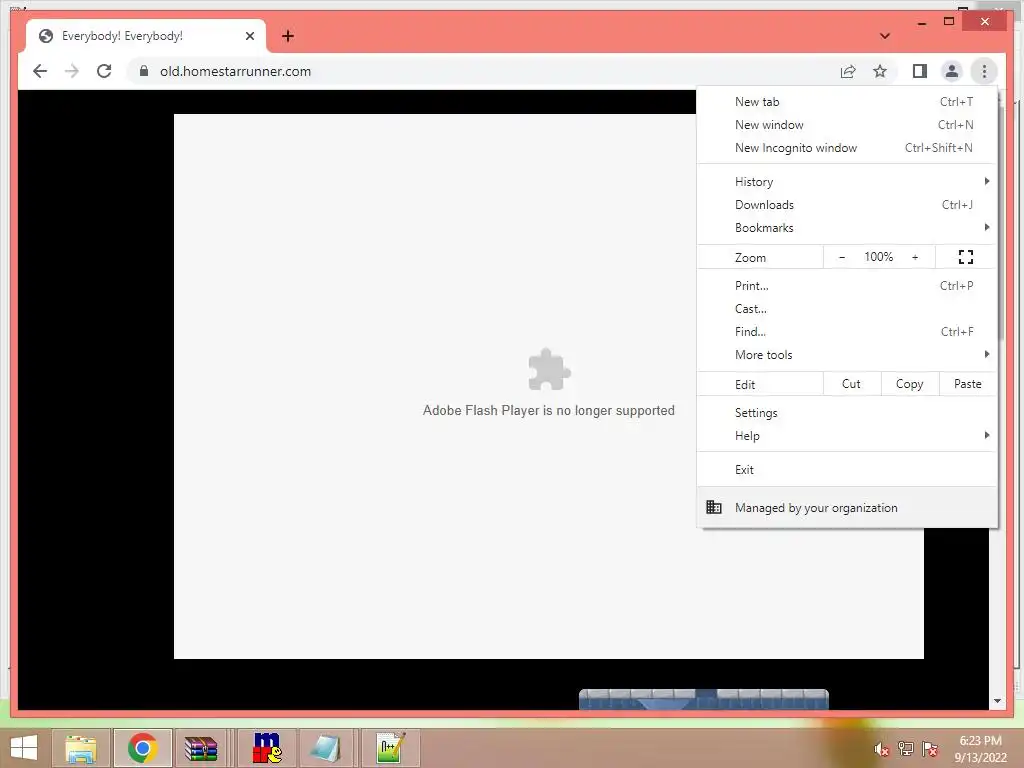Reload the current page
The width and height of the screenshot is (1024, 768).
pos(104,71)
